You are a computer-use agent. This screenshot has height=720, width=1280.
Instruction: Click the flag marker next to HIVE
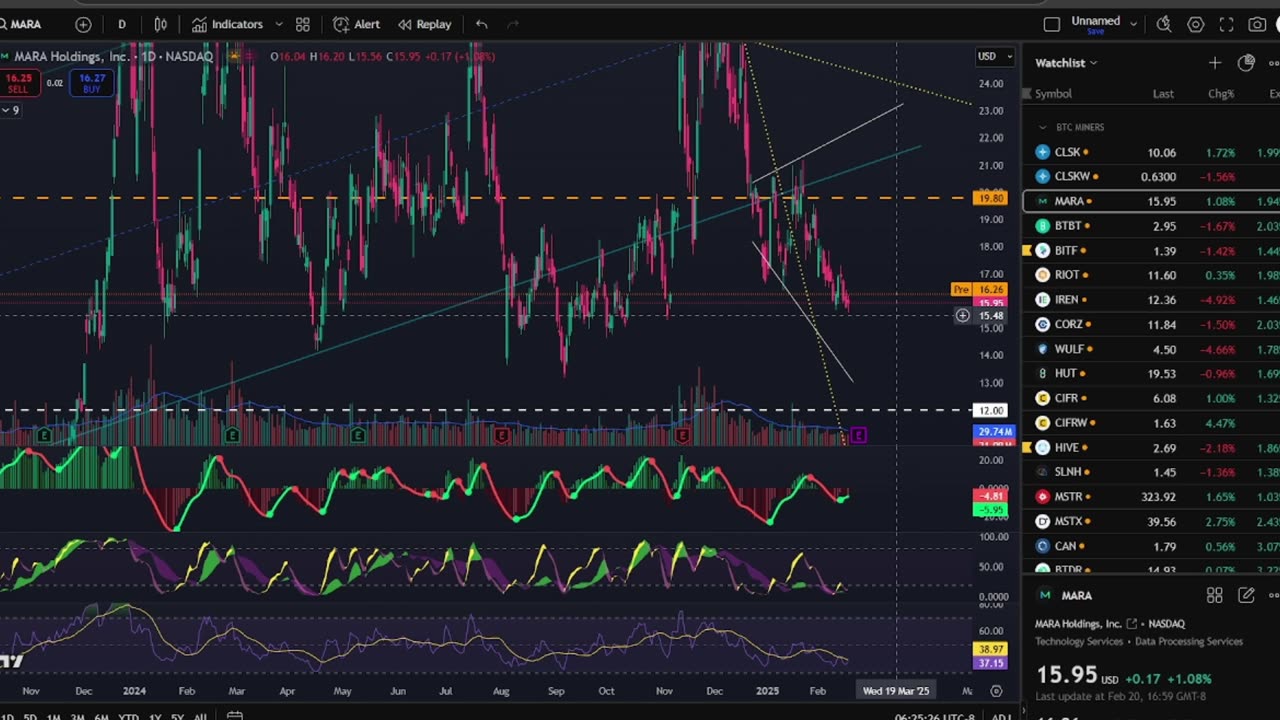pyautogui.click(x=1027, y=447)
